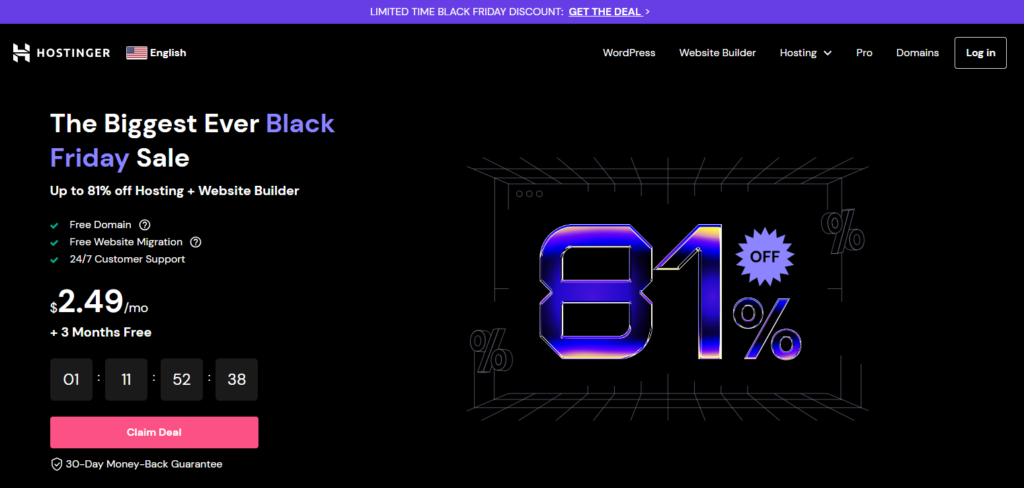
Task: Follow the GET THE DEAL banner link
Action: pyautogui.click(x=604, y=12)
